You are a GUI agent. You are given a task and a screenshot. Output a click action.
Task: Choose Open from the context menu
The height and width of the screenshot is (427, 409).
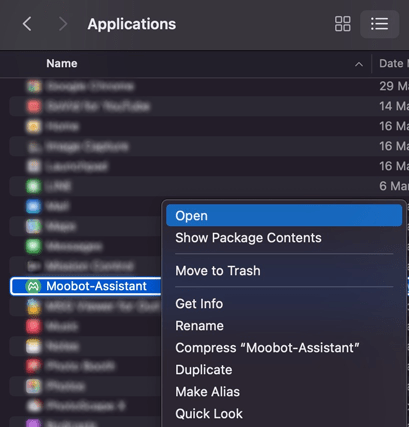pos(284,216)
